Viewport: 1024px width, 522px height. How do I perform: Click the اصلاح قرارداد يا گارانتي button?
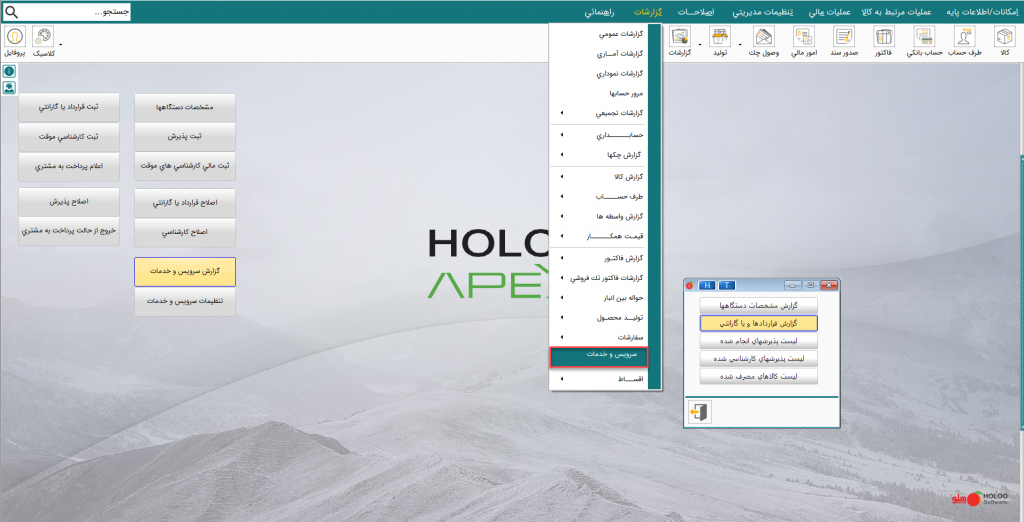(185, 203)
